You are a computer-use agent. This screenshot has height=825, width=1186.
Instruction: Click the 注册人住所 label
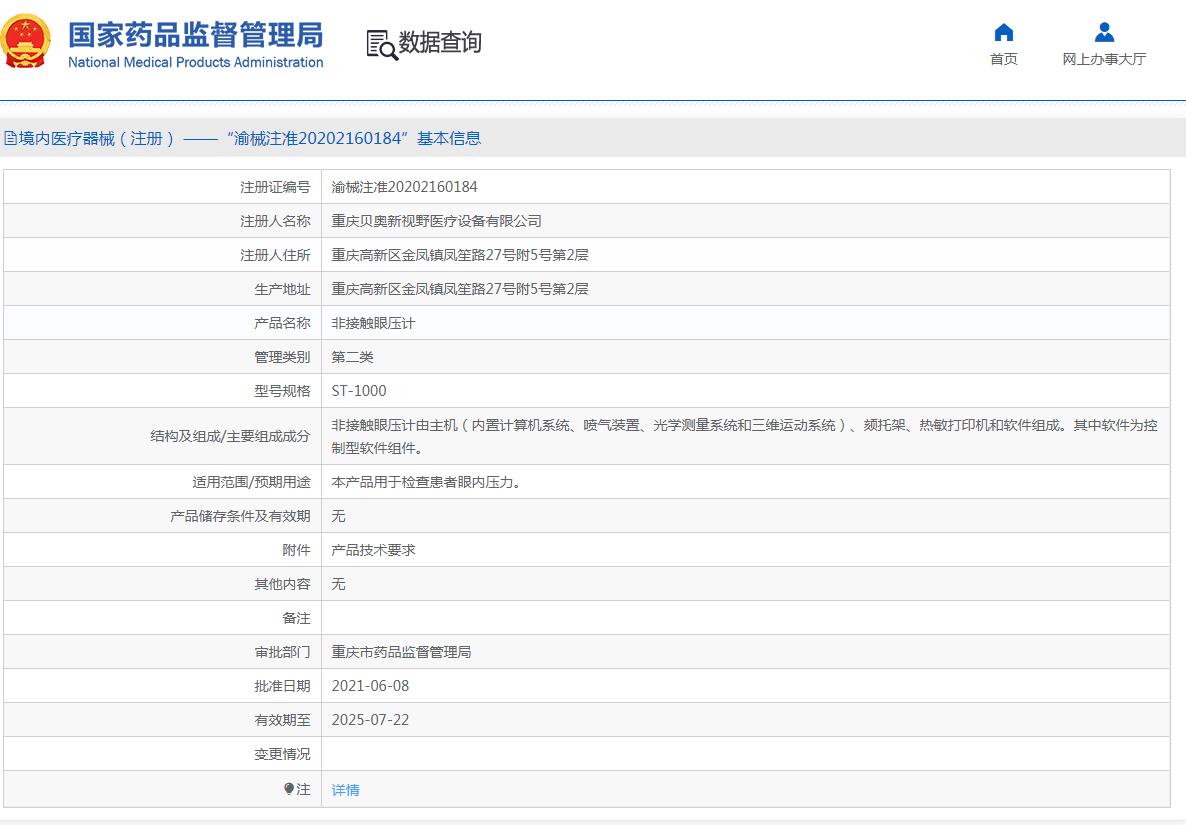275,255
